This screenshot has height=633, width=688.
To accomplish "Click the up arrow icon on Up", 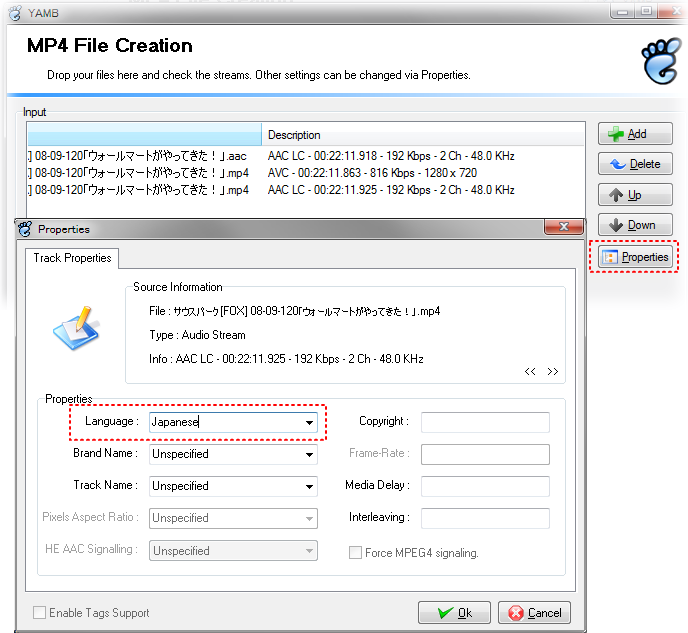I will [616, 195].
